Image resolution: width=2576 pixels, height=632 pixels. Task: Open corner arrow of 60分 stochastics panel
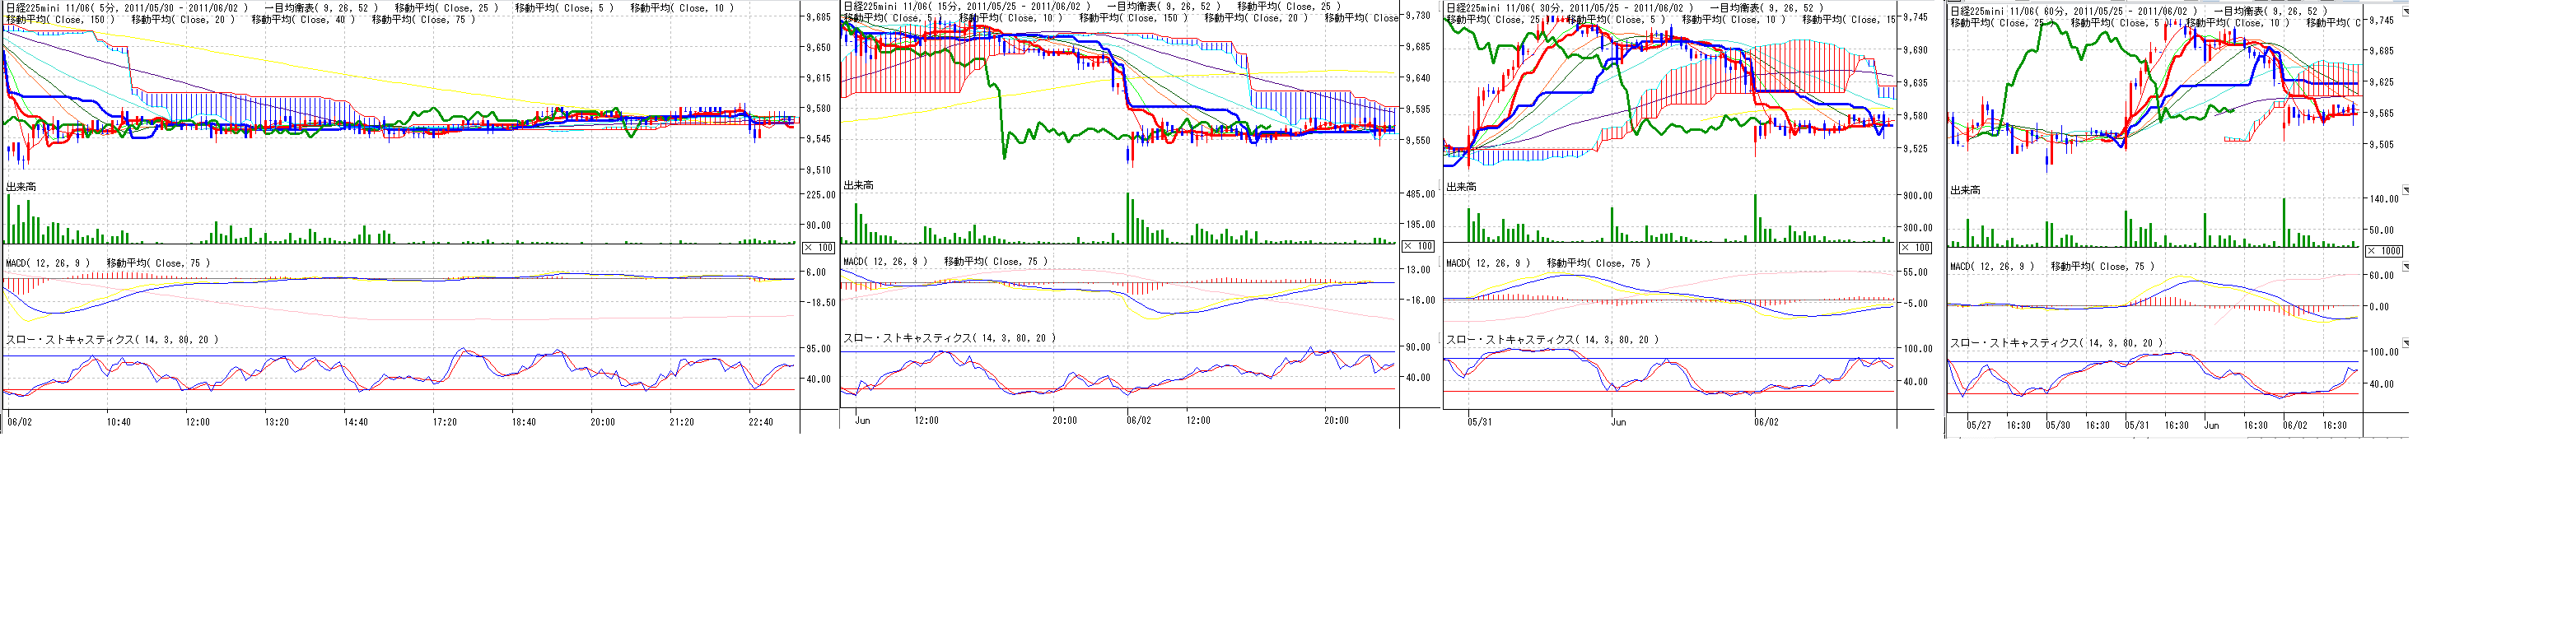2406,343
